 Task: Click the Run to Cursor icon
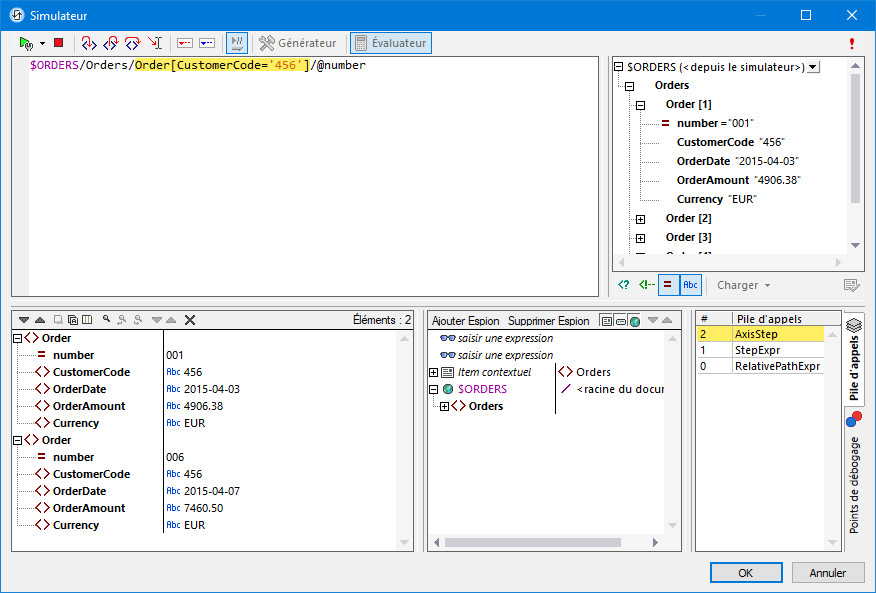click(x=155, y=43)
